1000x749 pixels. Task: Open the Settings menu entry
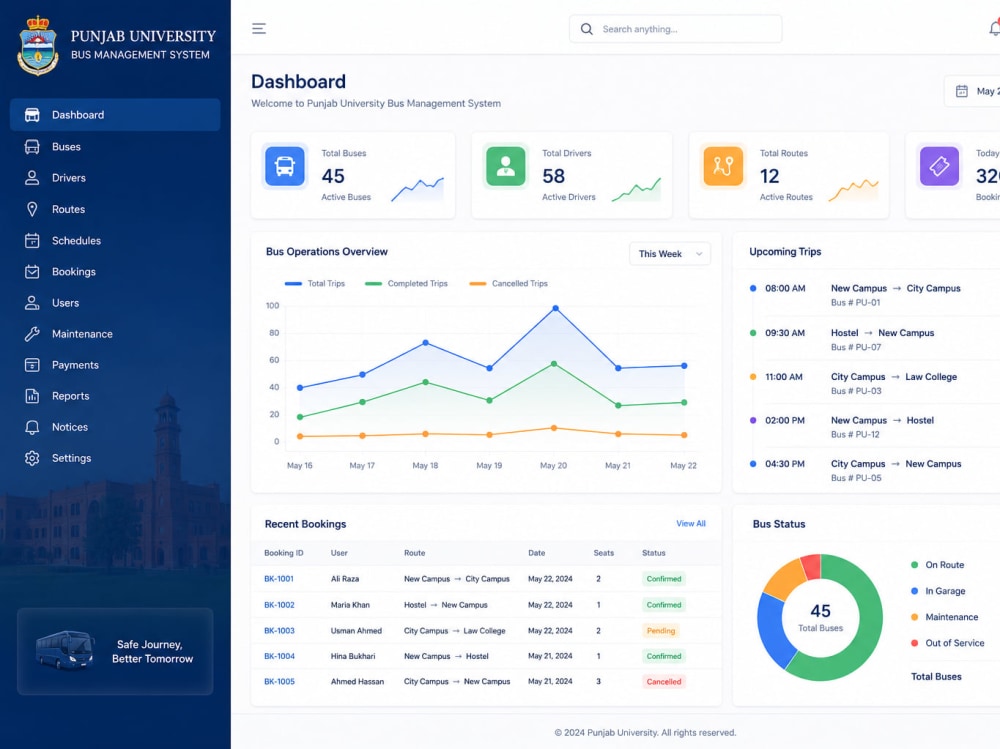pos(115,458)
